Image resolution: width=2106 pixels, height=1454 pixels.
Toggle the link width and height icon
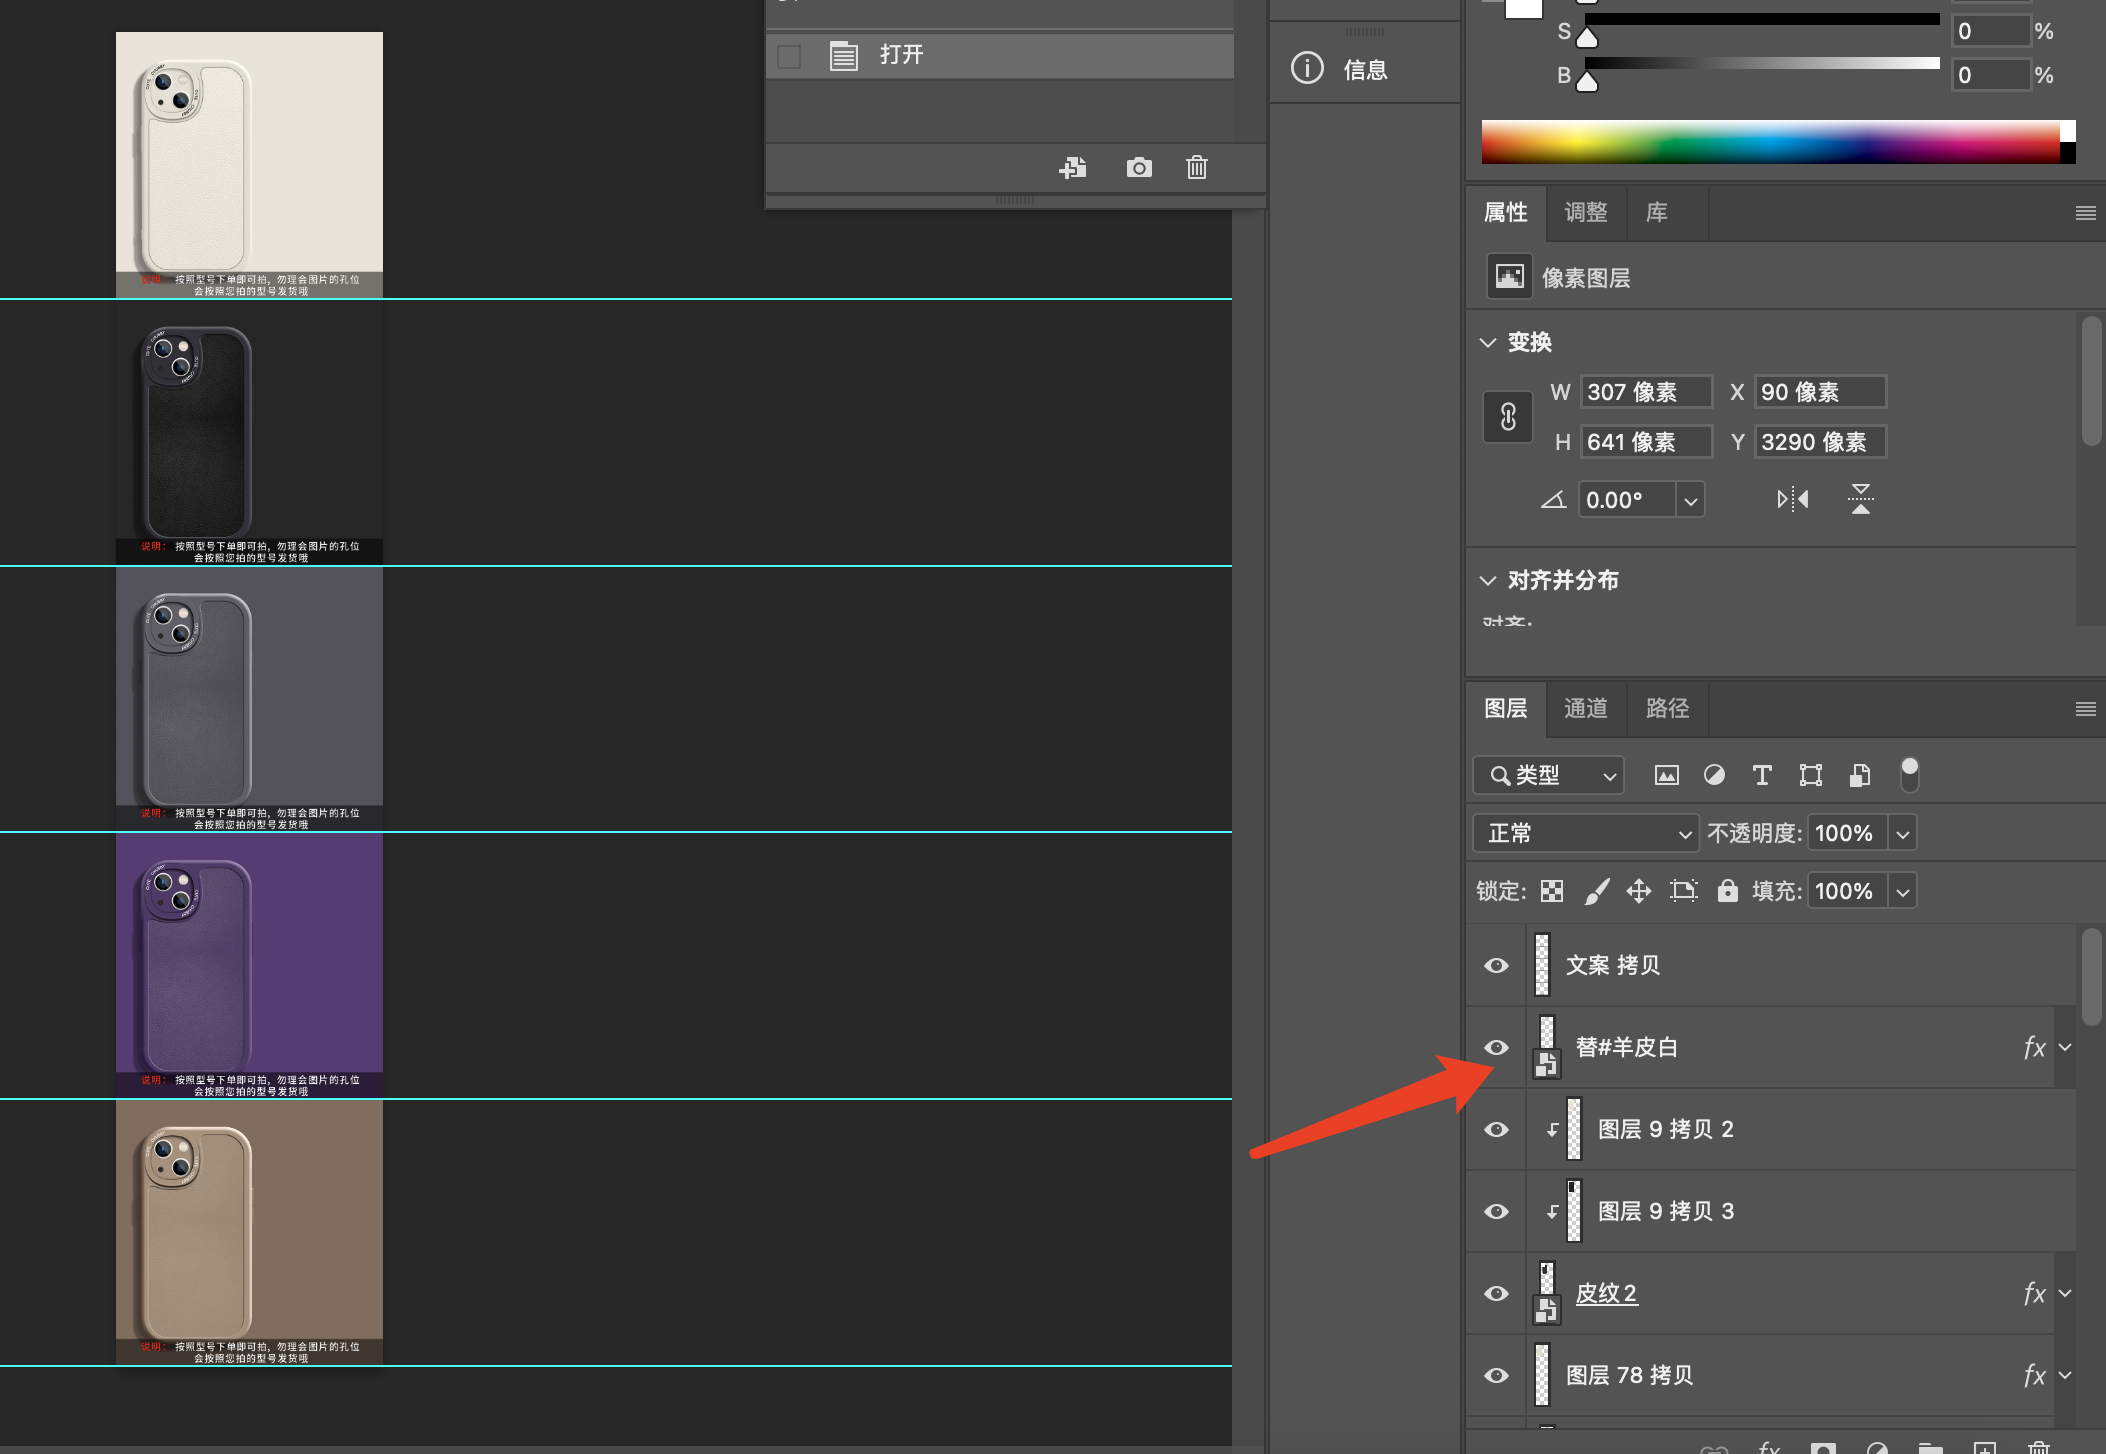[1508, 417]
